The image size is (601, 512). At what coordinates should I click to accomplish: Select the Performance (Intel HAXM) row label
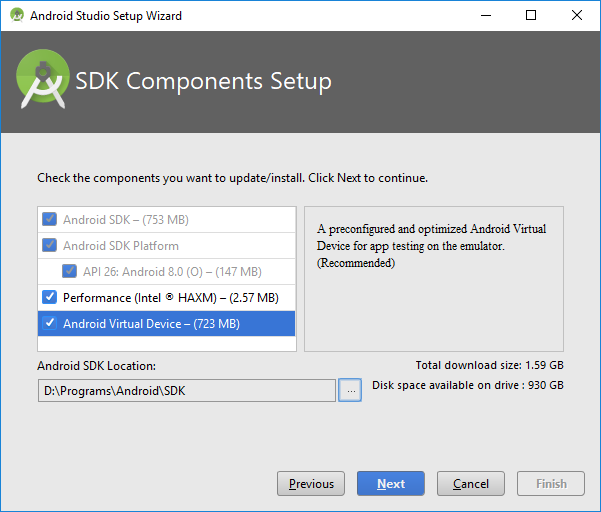[x=171, y=298]
